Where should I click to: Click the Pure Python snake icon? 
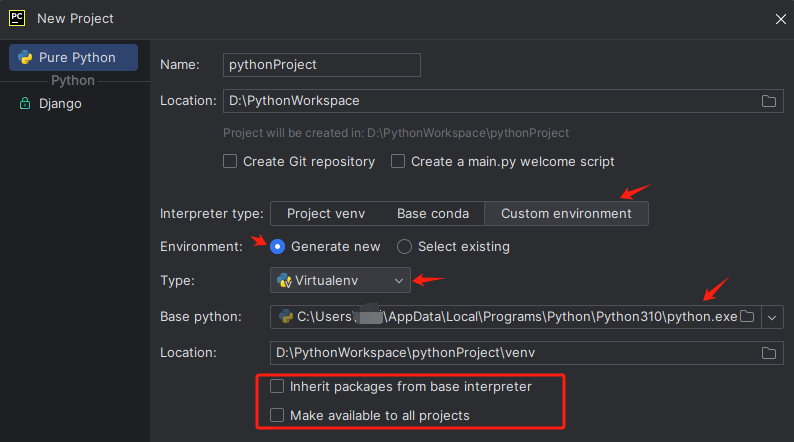pos(25,57)
